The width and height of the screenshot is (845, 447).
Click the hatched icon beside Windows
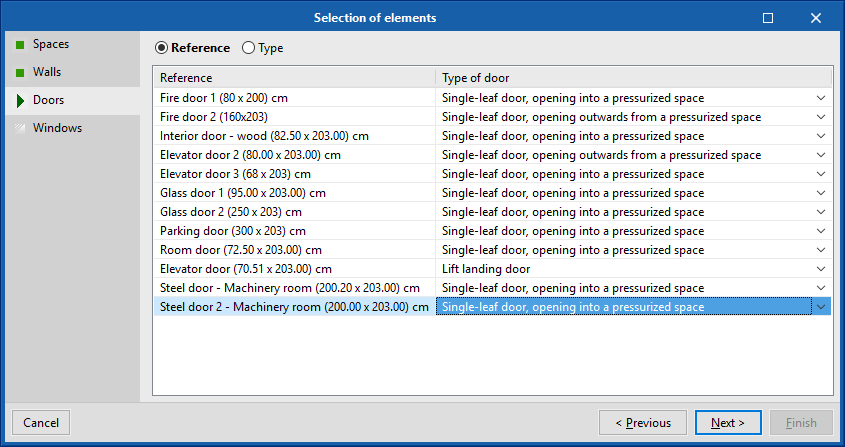(x=20, y=128)
